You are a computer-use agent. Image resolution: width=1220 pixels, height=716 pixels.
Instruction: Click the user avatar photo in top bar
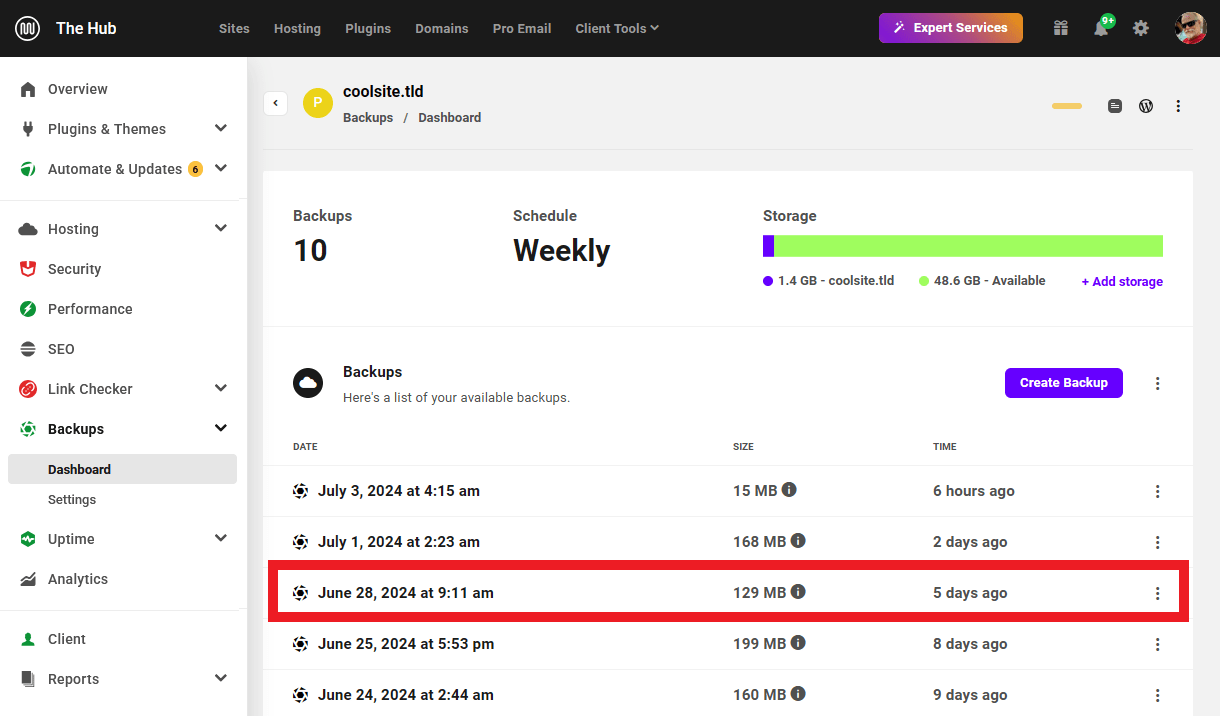[1190, 28]
